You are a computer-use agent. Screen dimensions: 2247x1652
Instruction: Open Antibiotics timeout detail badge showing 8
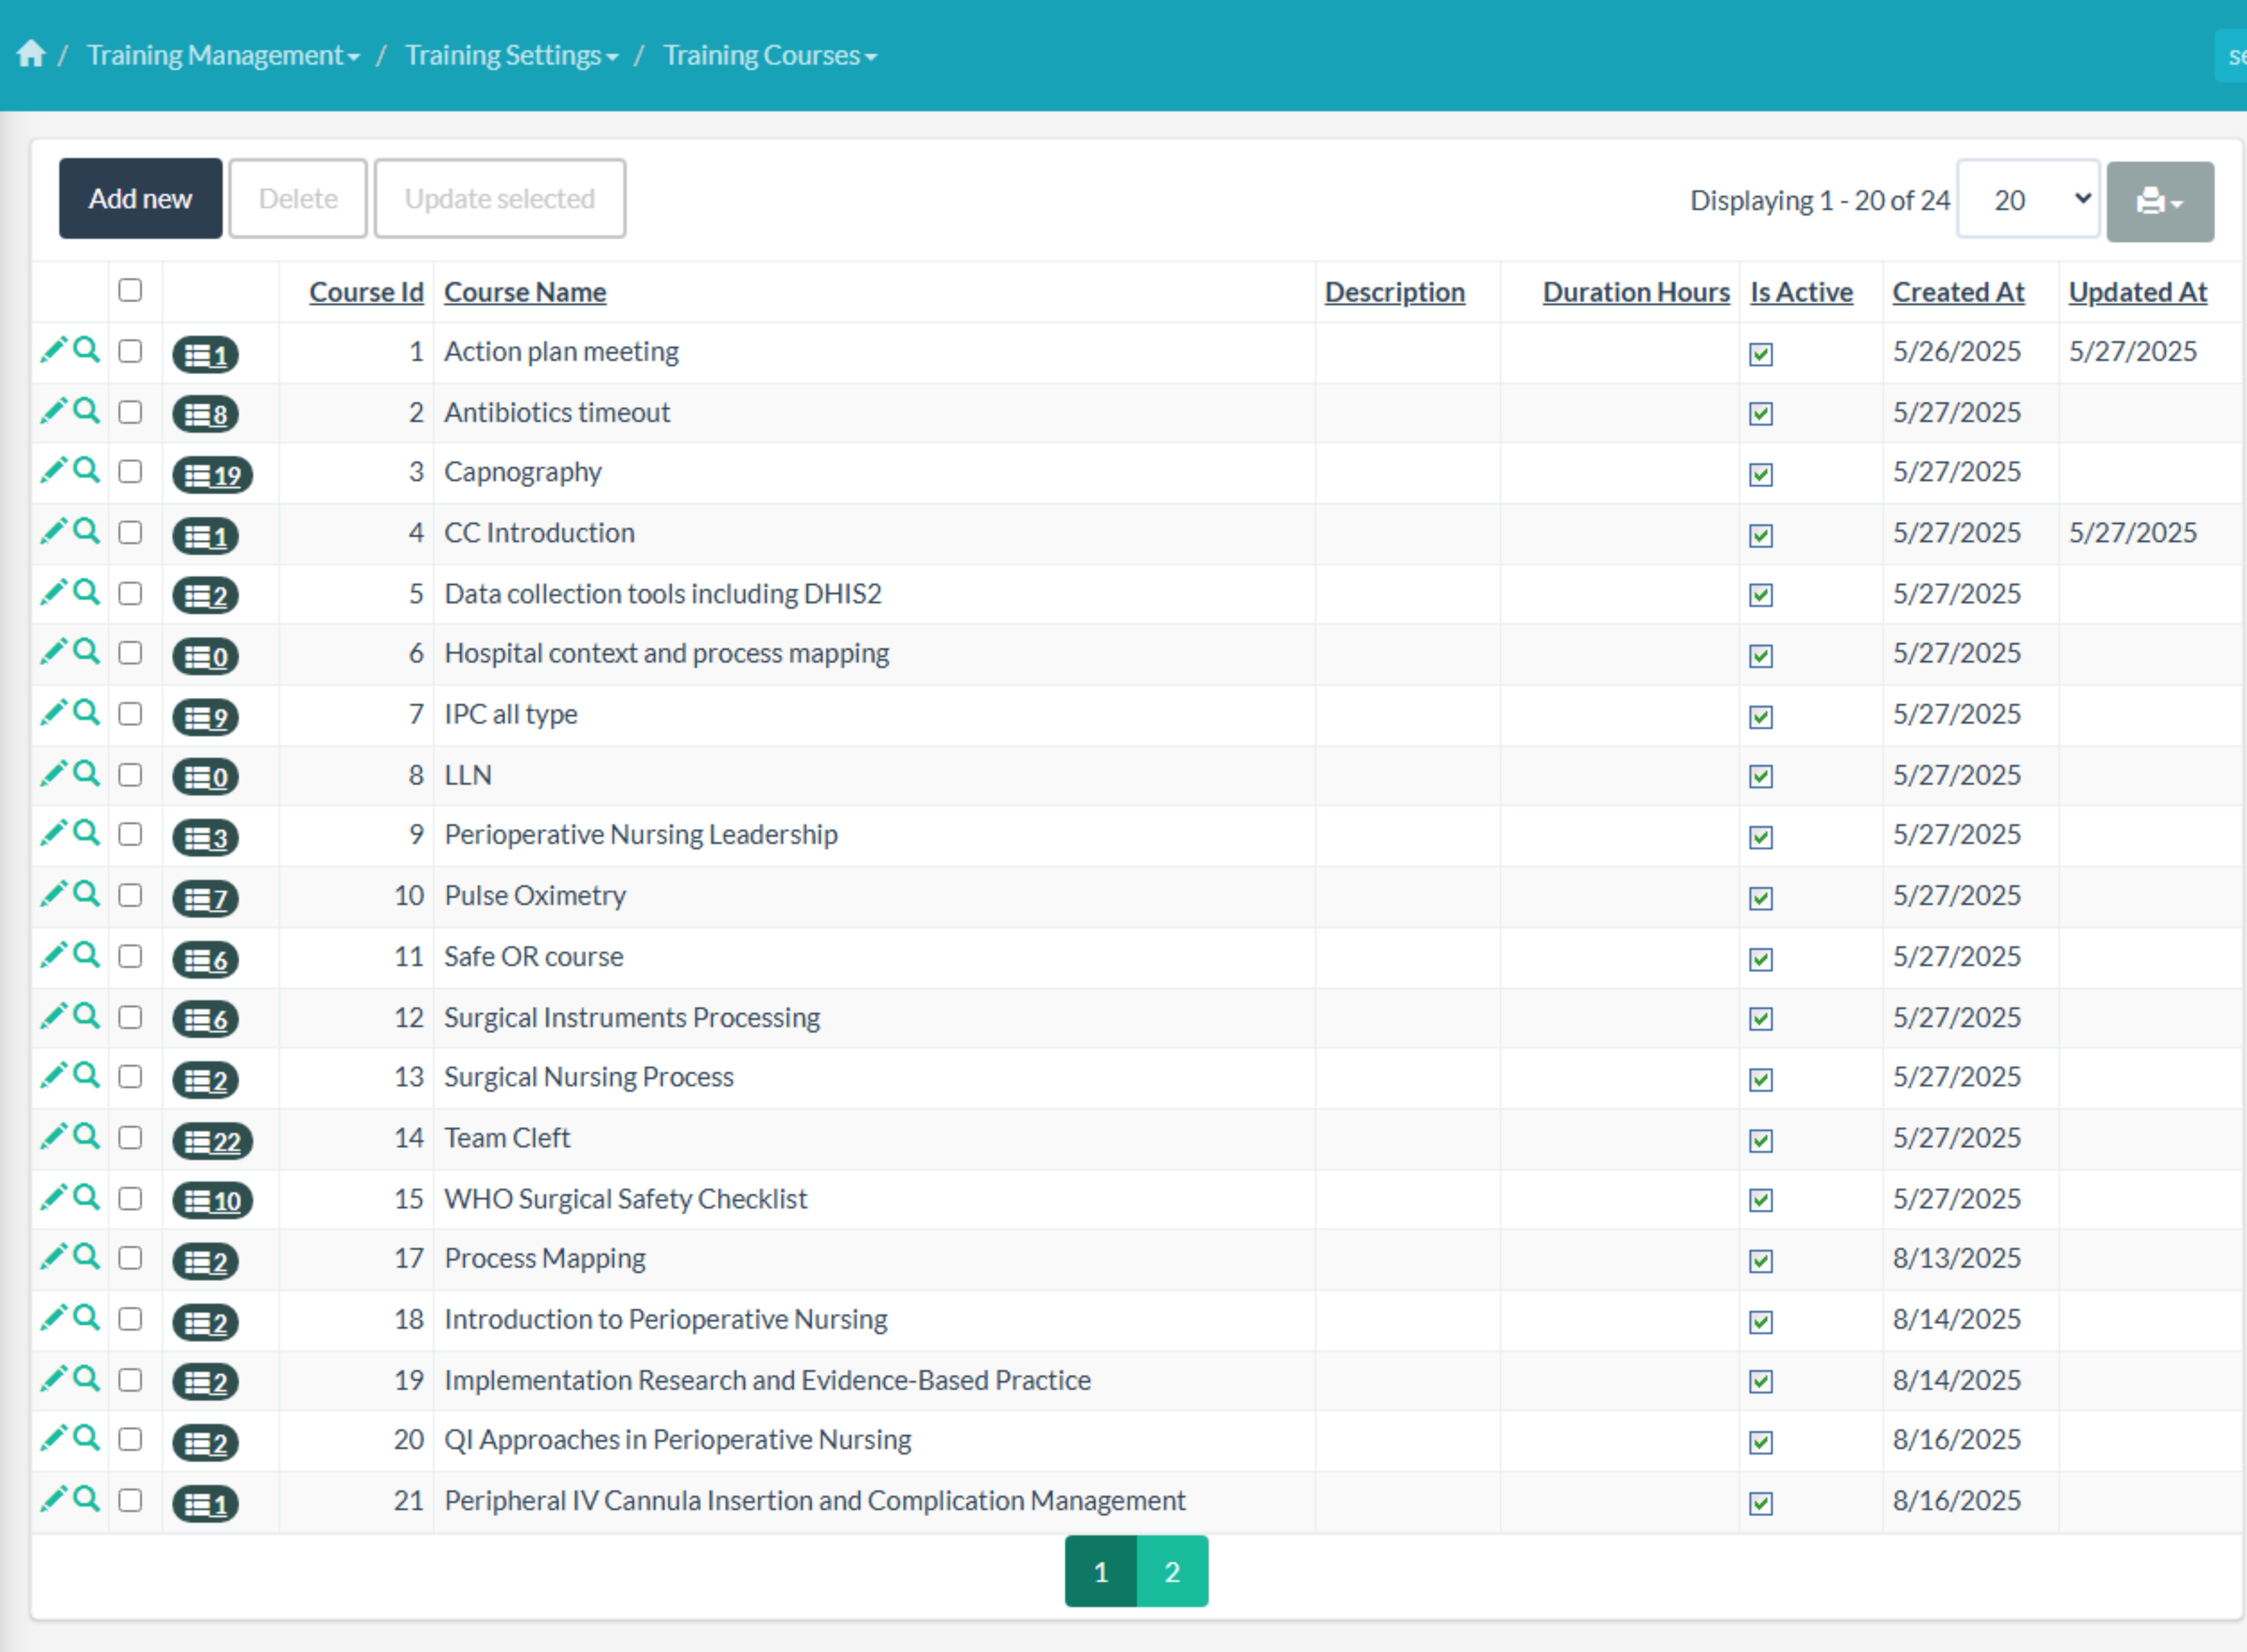[x=205, y=414]
